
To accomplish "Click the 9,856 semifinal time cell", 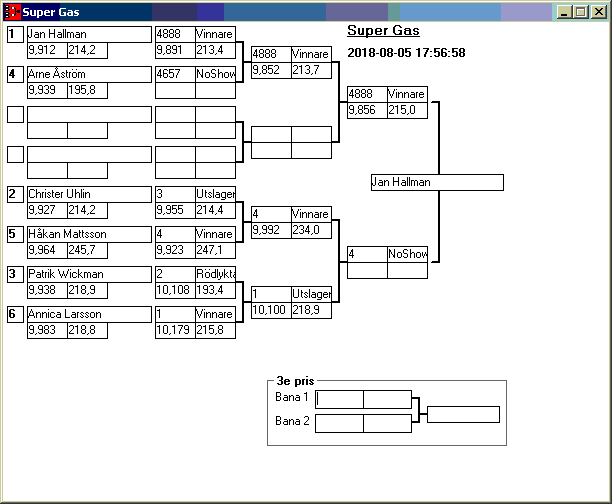I will [x=366, y=110].
